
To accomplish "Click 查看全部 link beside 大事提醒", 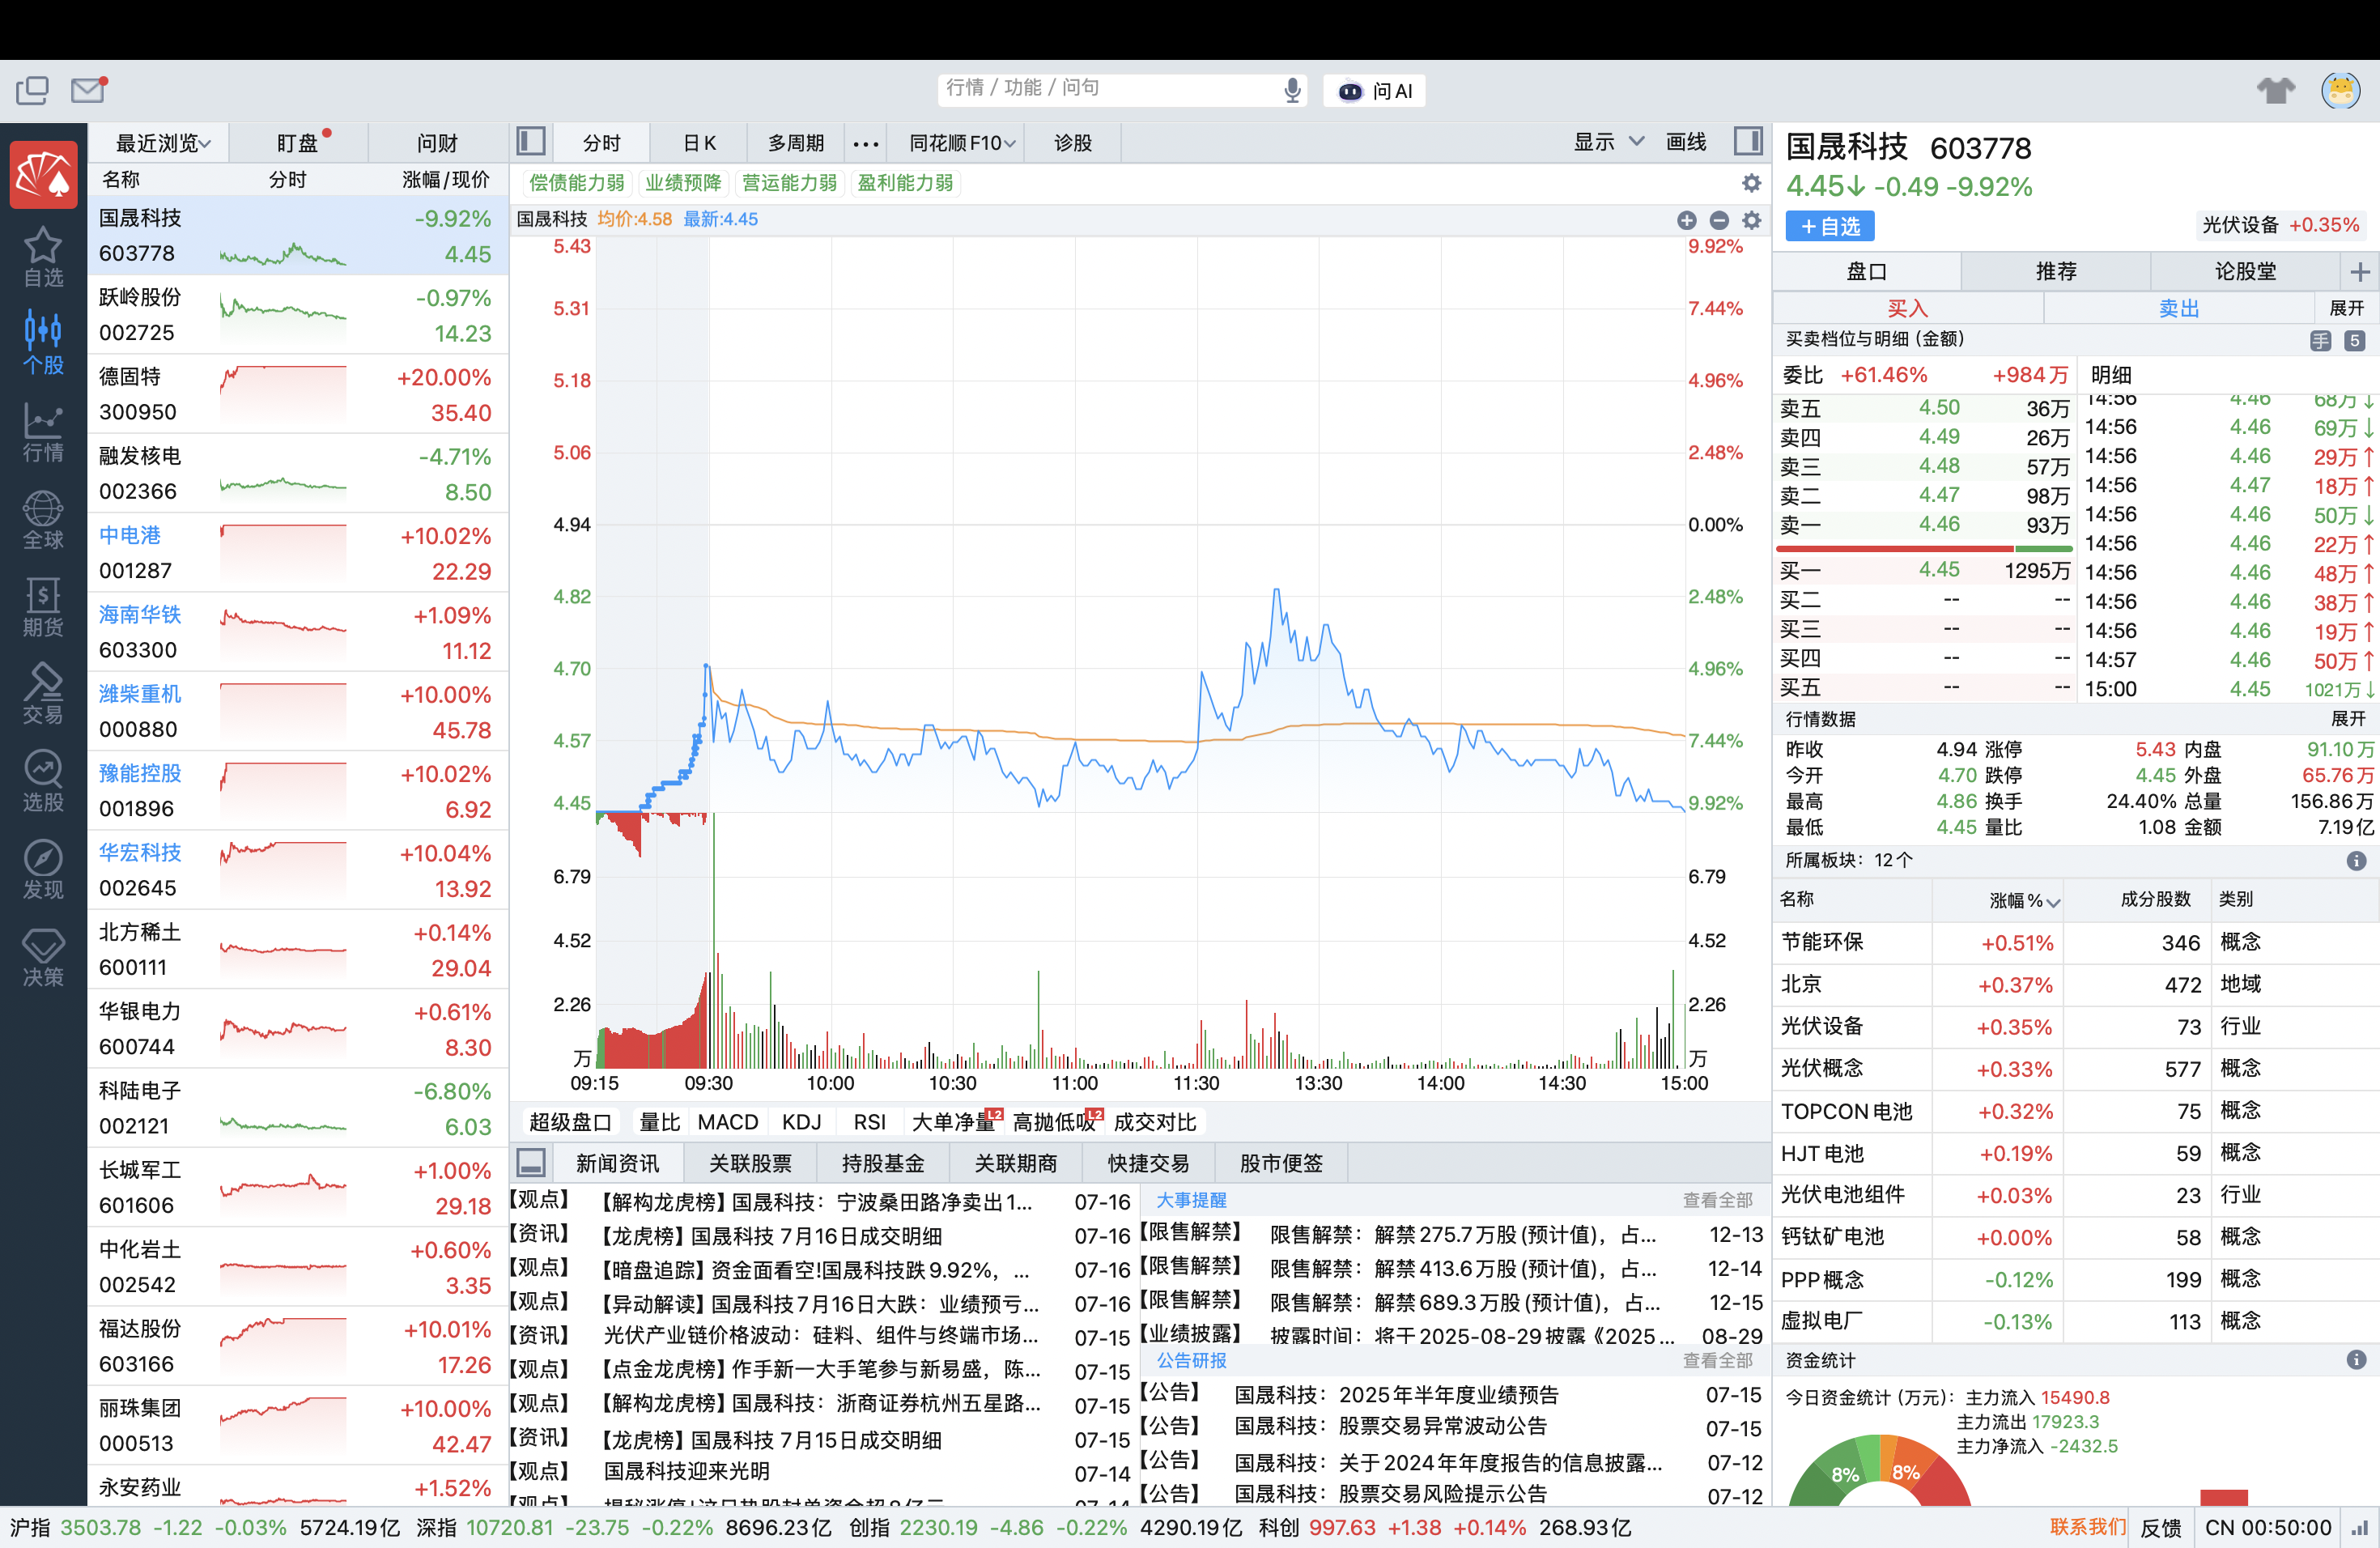I will 1717,1200.
